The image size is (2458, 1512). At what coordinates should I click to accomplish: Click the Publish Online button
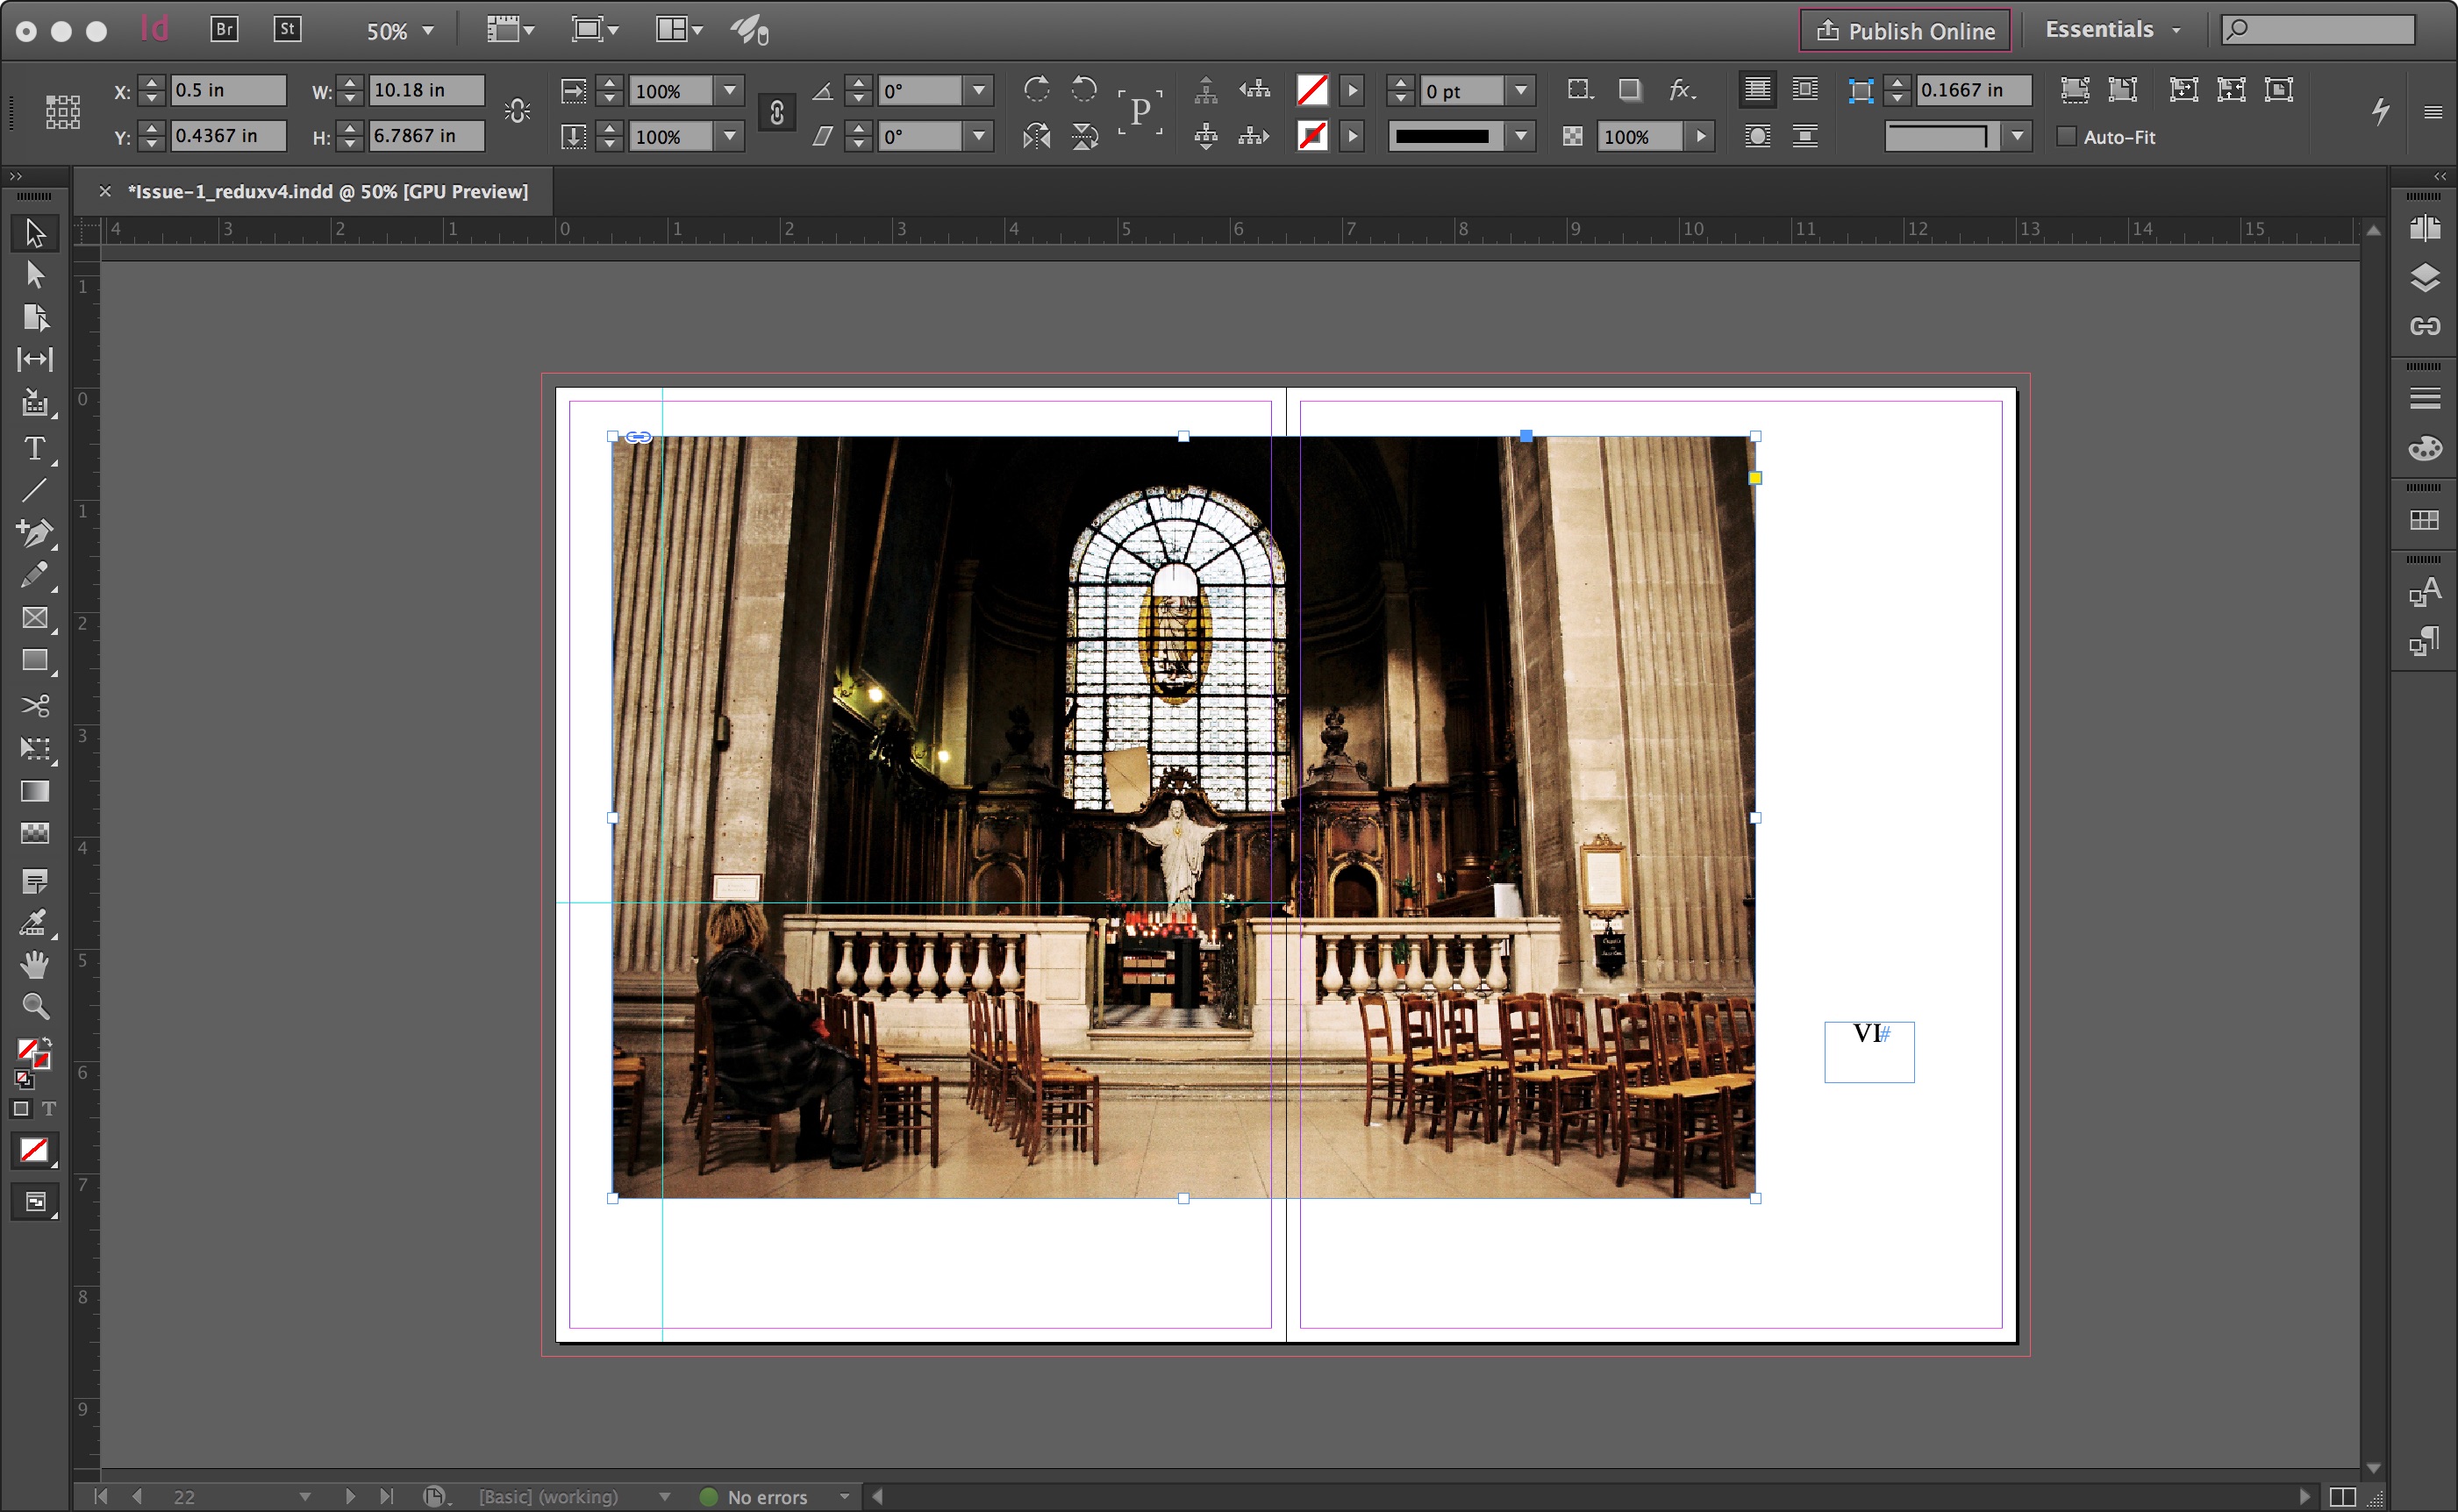pos(1905,31)
